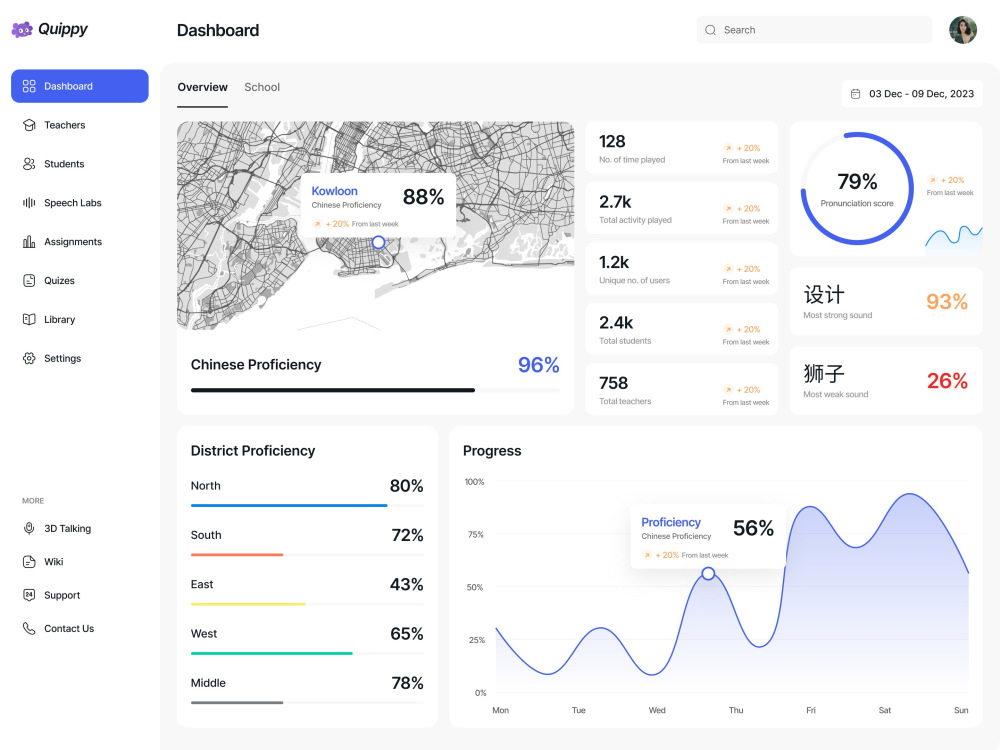Click the Thu label on chart axis
1000x750 pixels.
coord(736,710)
